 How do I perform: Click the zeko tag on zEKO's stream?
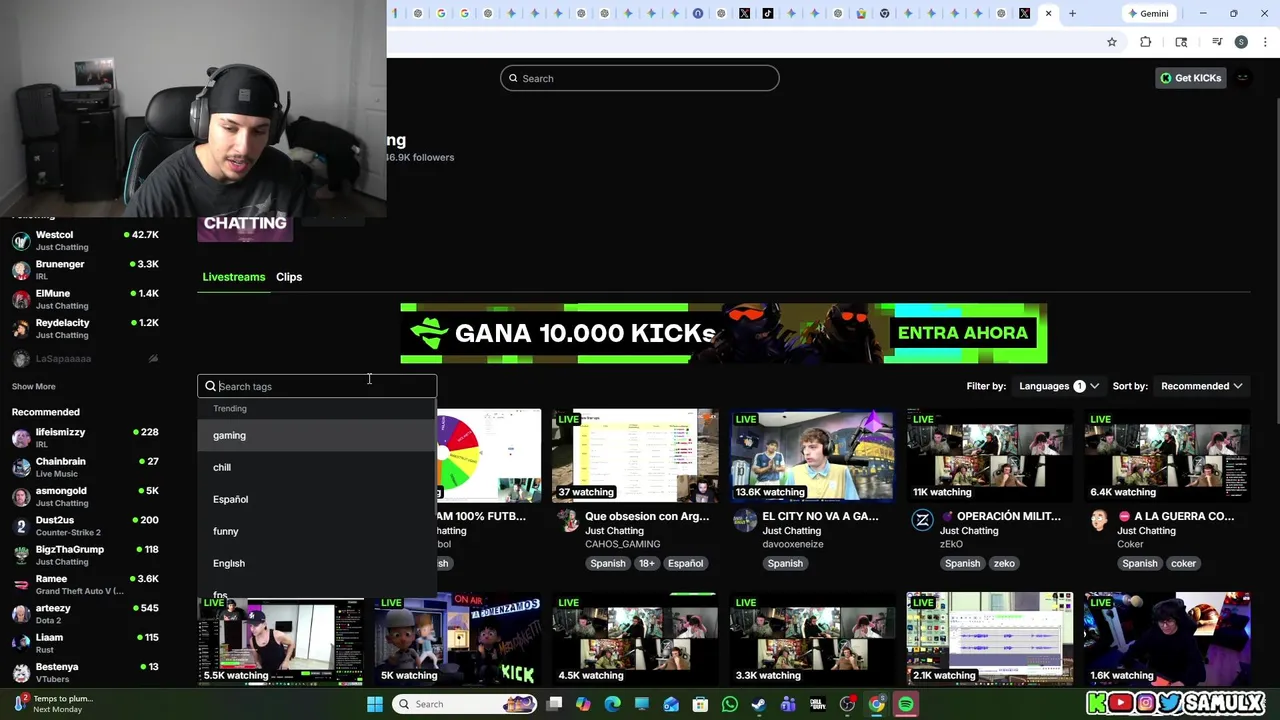[1004, 563]
